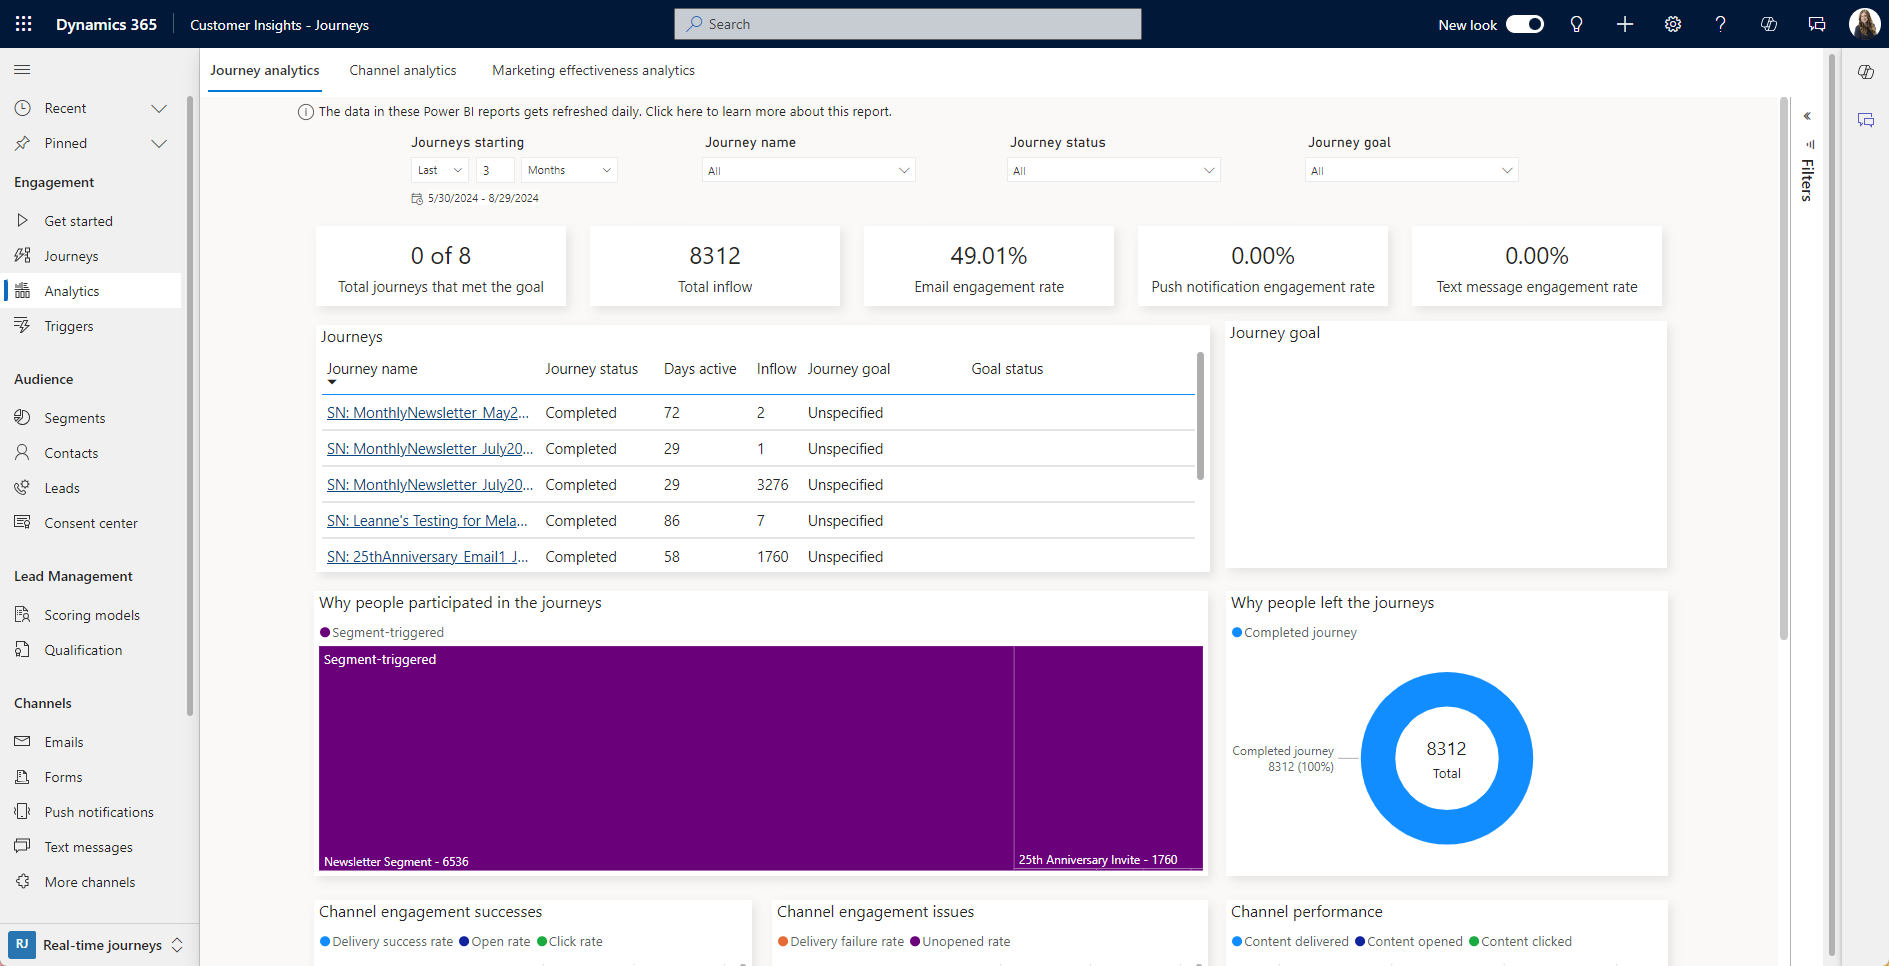The width and height of the screenshot is (1889, 966).
Task: Open the chat icon in right side pane
Action: tap(1866, 120)
